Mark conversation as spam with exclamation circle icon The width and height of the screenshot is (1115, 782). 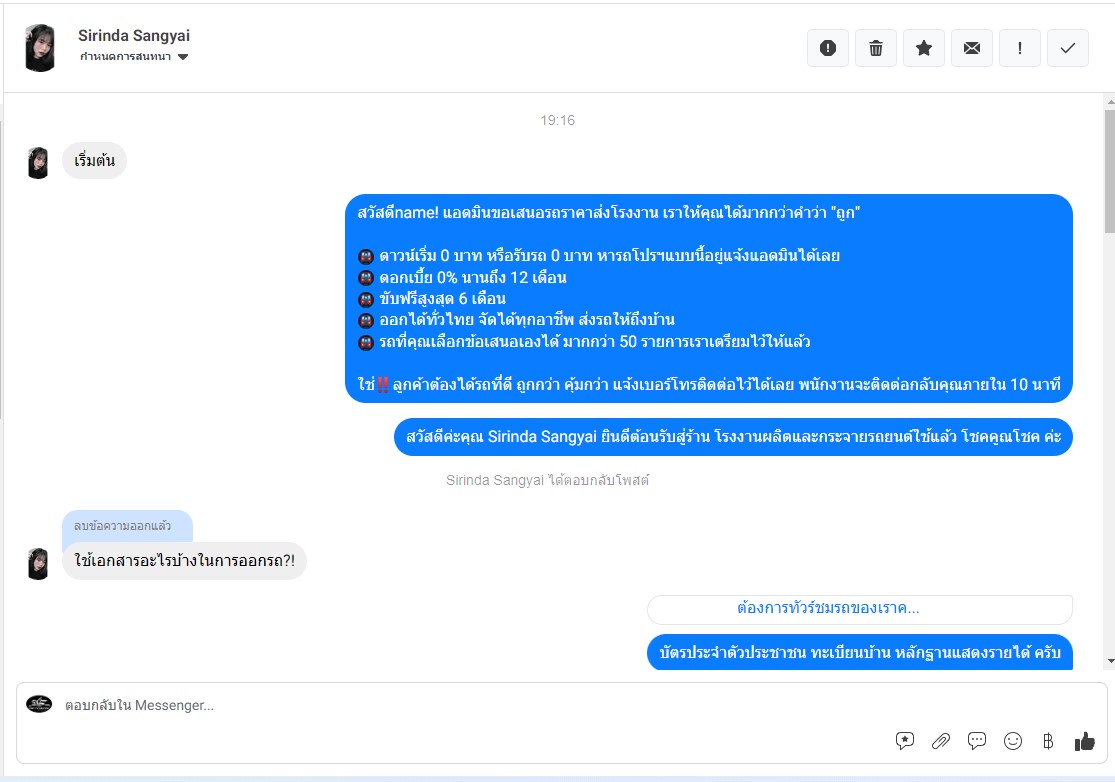coord(828,48)
